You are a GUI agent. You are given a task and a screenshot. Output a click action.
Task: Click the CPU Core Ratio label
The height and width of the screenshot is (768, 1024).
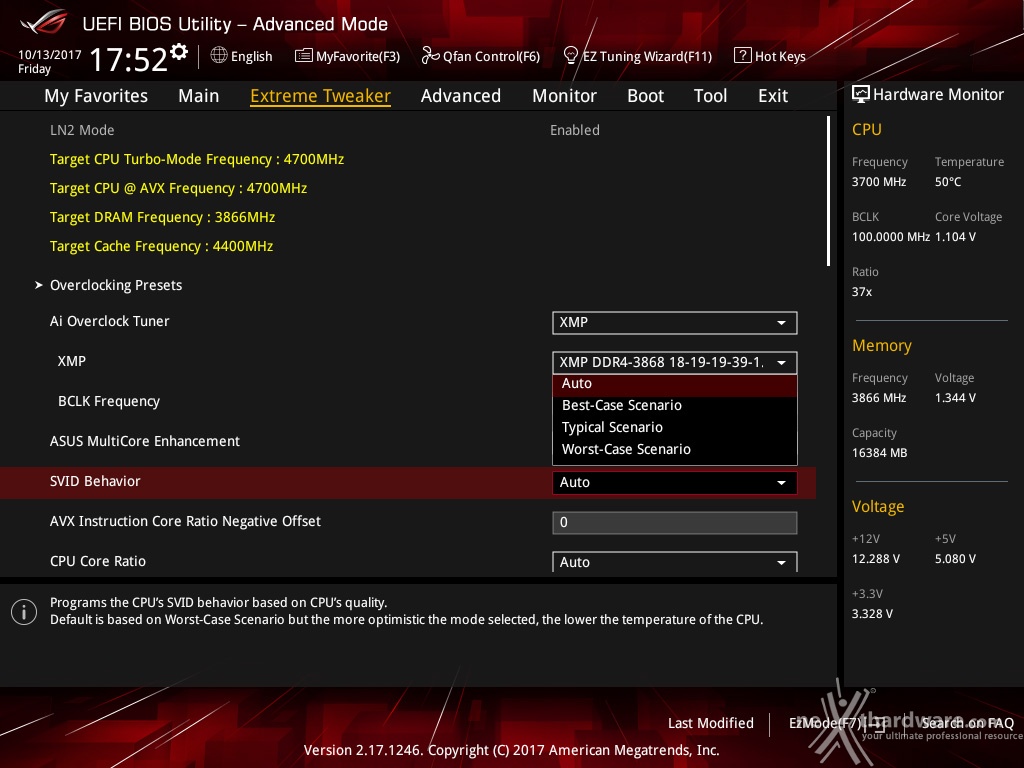click(x=98, y=561)
